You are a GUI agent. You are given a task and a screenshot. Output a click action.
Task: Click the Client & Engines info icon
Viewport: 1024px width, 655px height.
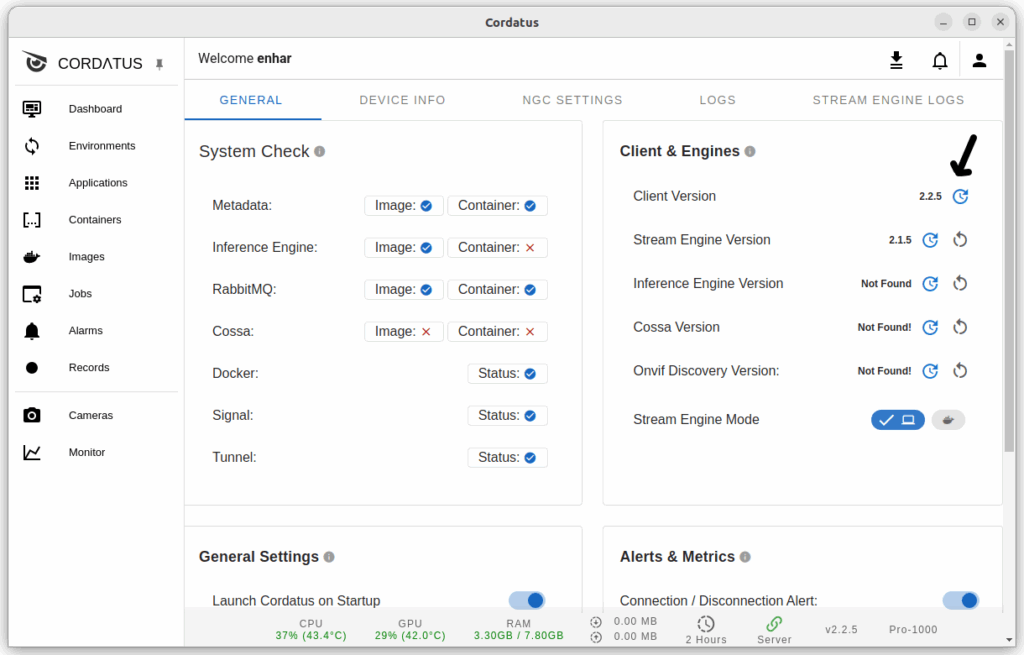[x=750, y=152]
